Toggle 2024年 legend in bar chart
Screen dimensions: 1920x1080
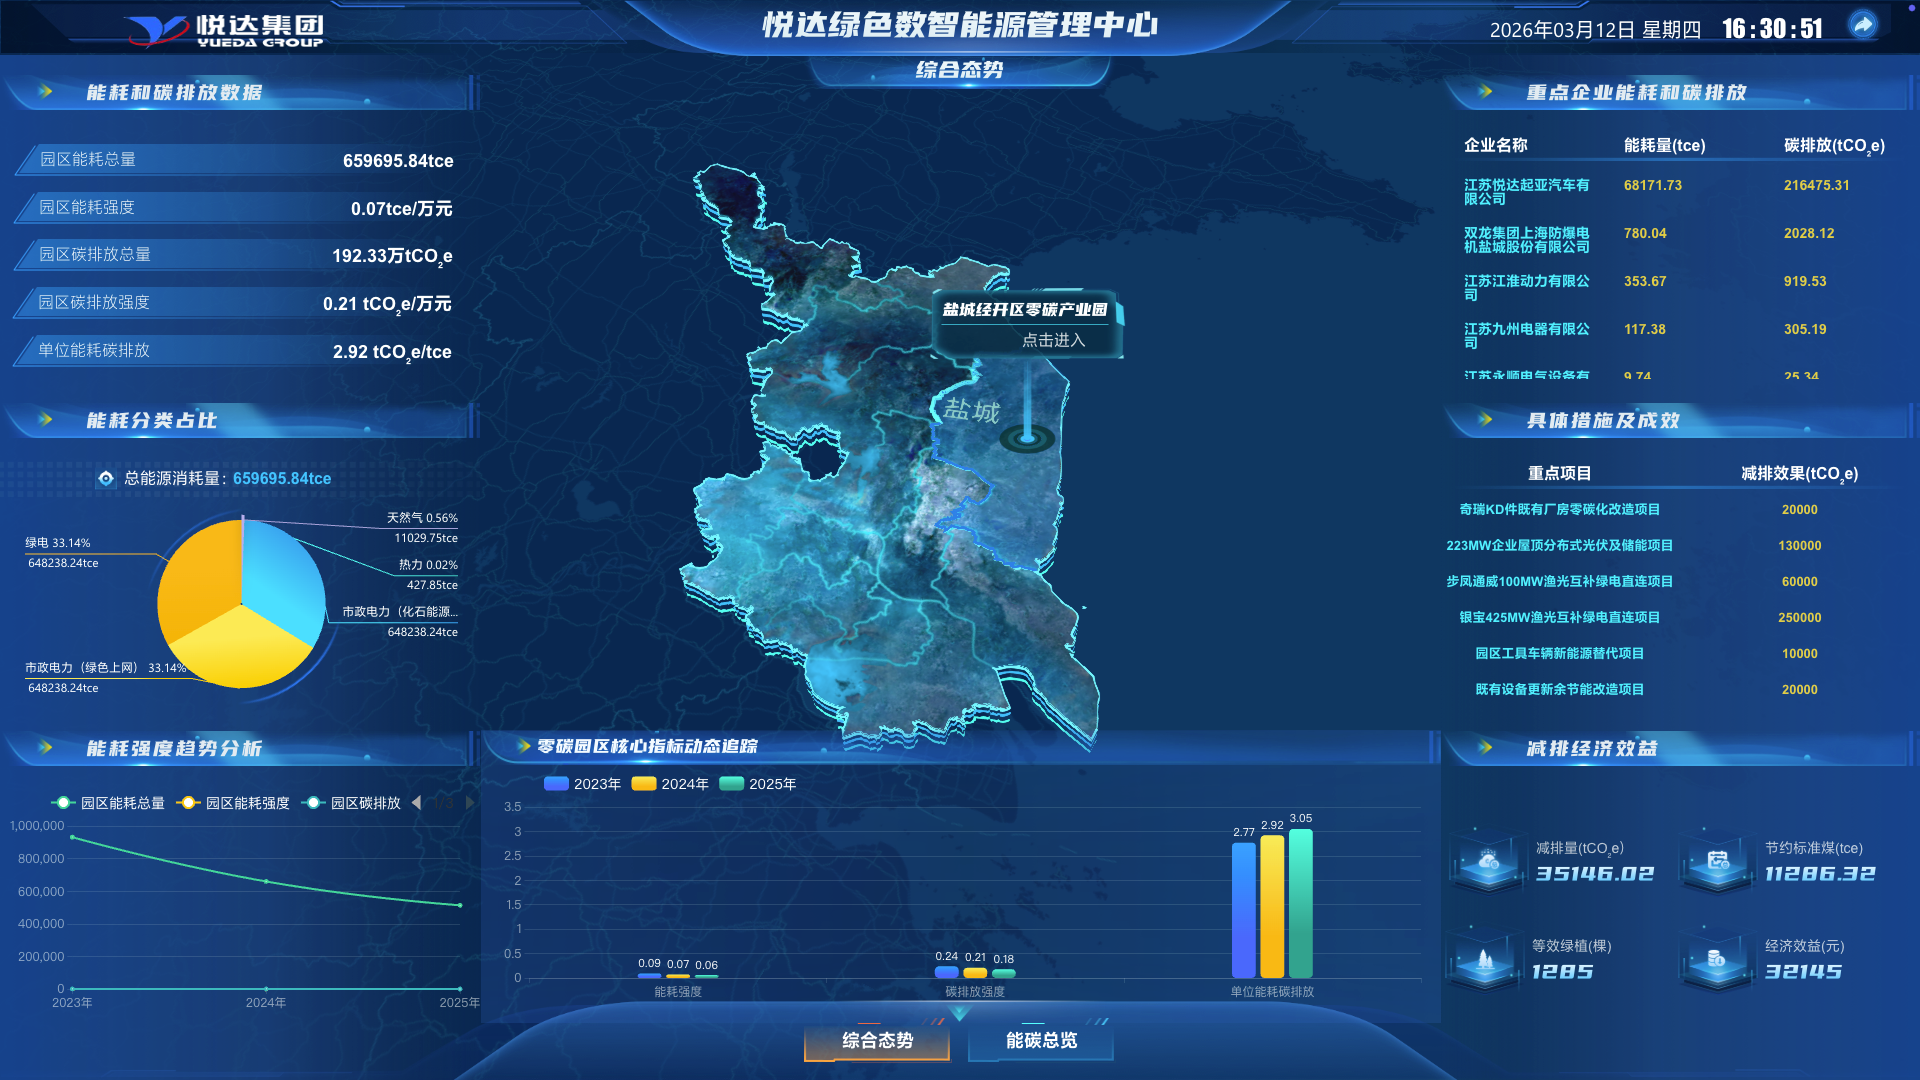pos(670,784)
